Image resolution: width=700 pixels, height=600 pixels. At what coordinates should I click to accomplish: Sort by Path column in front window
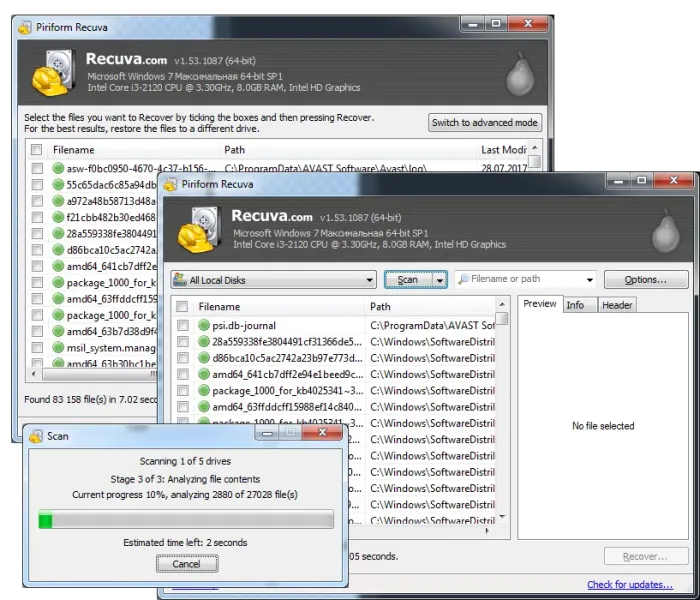pyautogui.click(x=430, y=307)
